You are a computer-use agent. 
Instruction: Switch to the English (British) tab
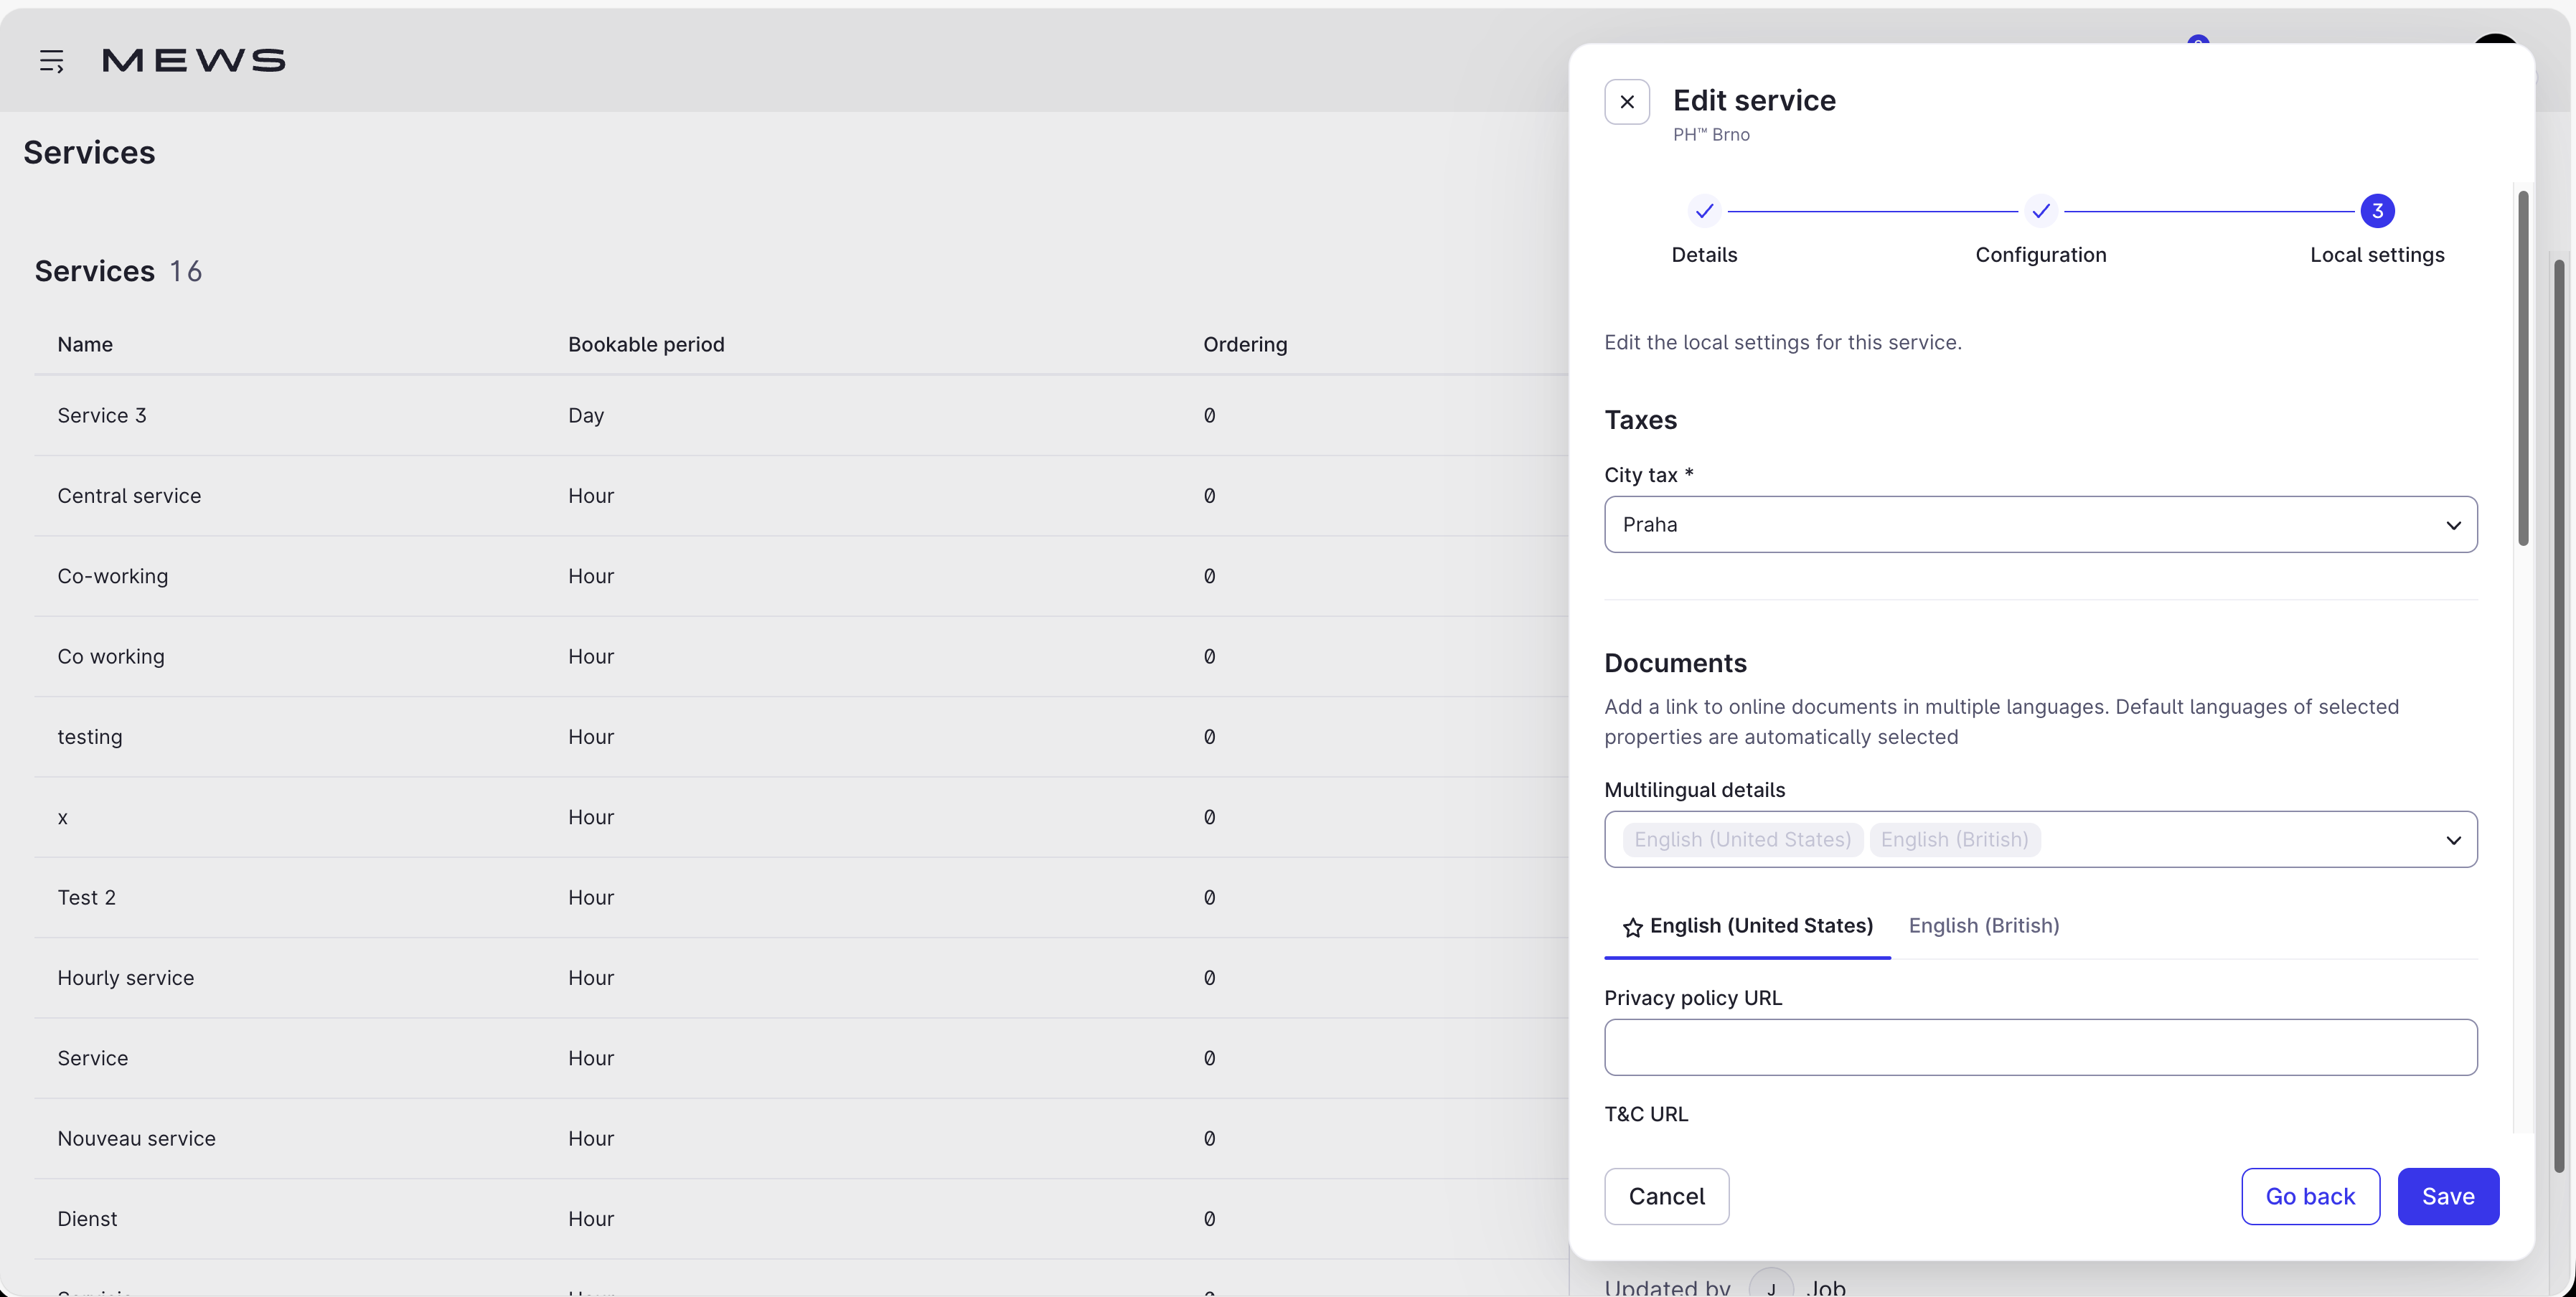1984,926
